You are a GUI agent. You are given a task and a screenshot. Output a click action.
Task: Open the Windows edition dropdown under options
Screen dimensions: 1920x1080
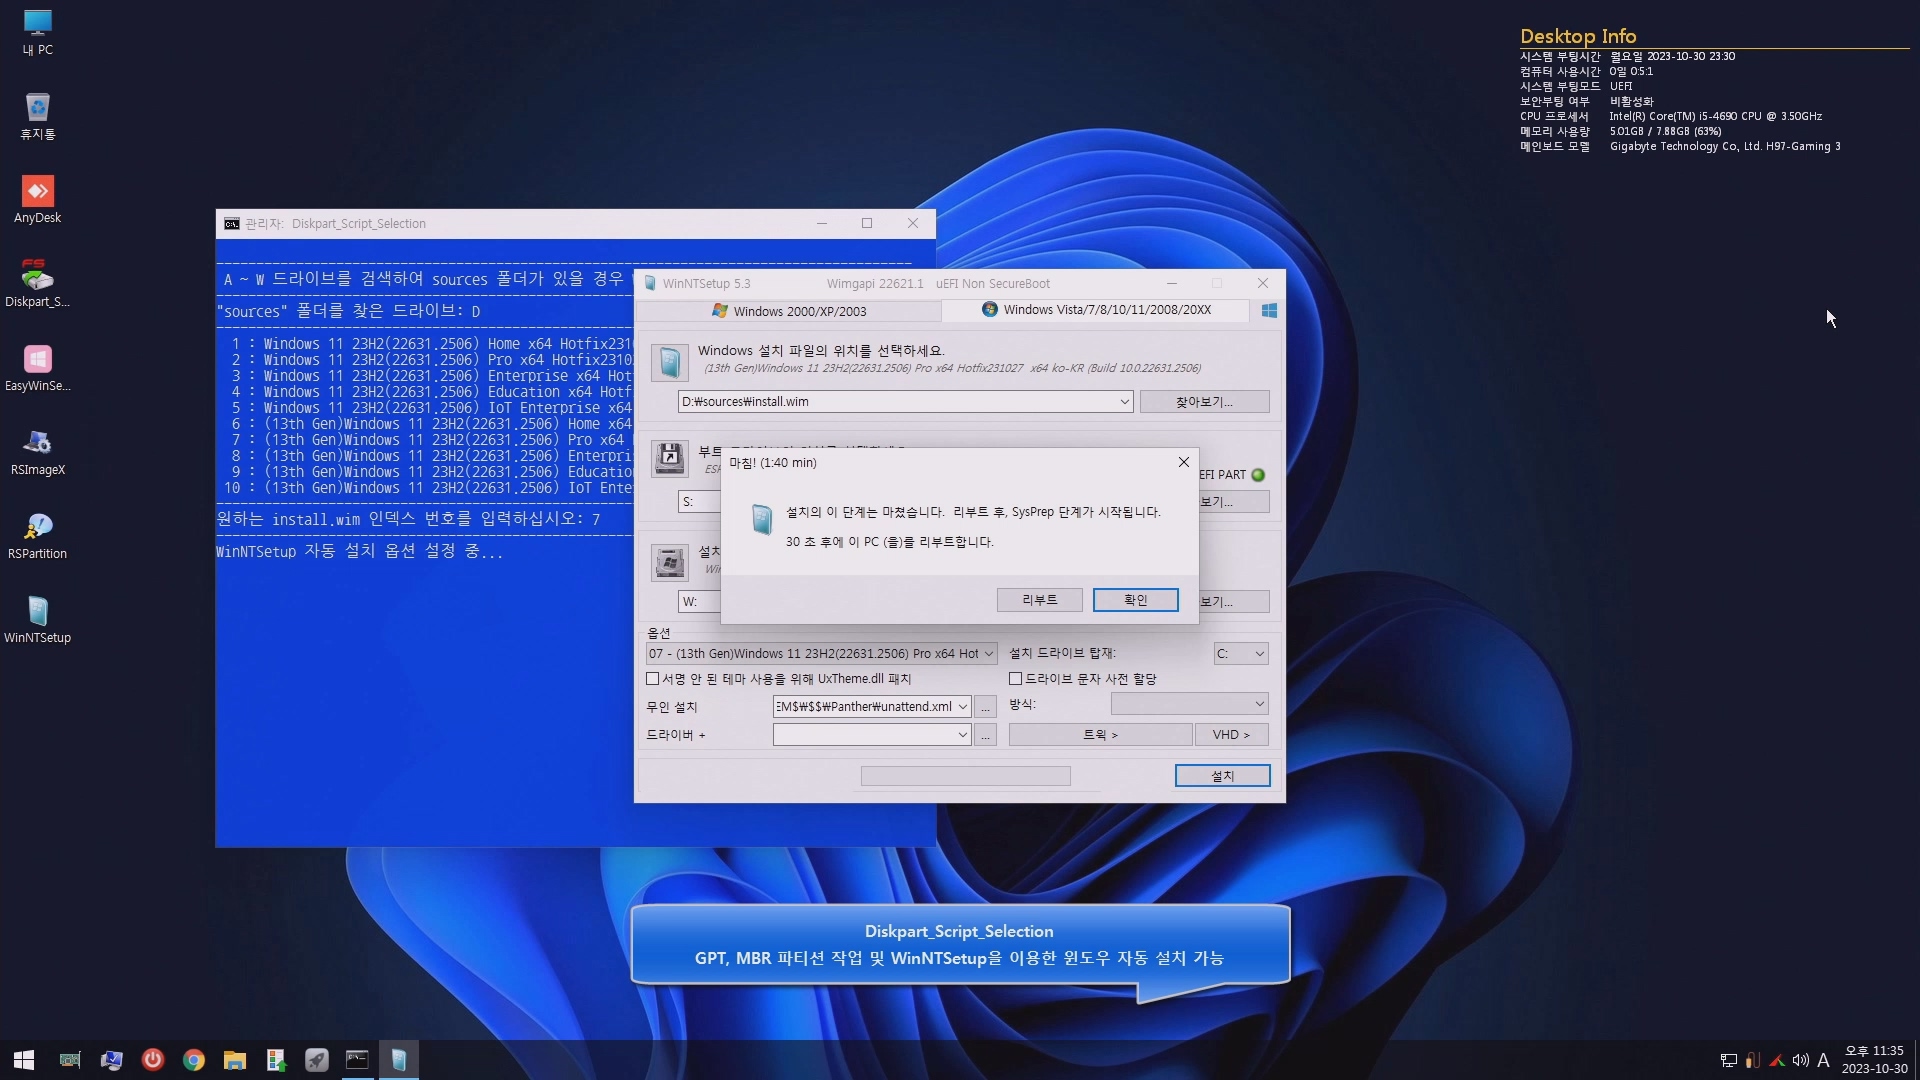(x=988, y=654)
